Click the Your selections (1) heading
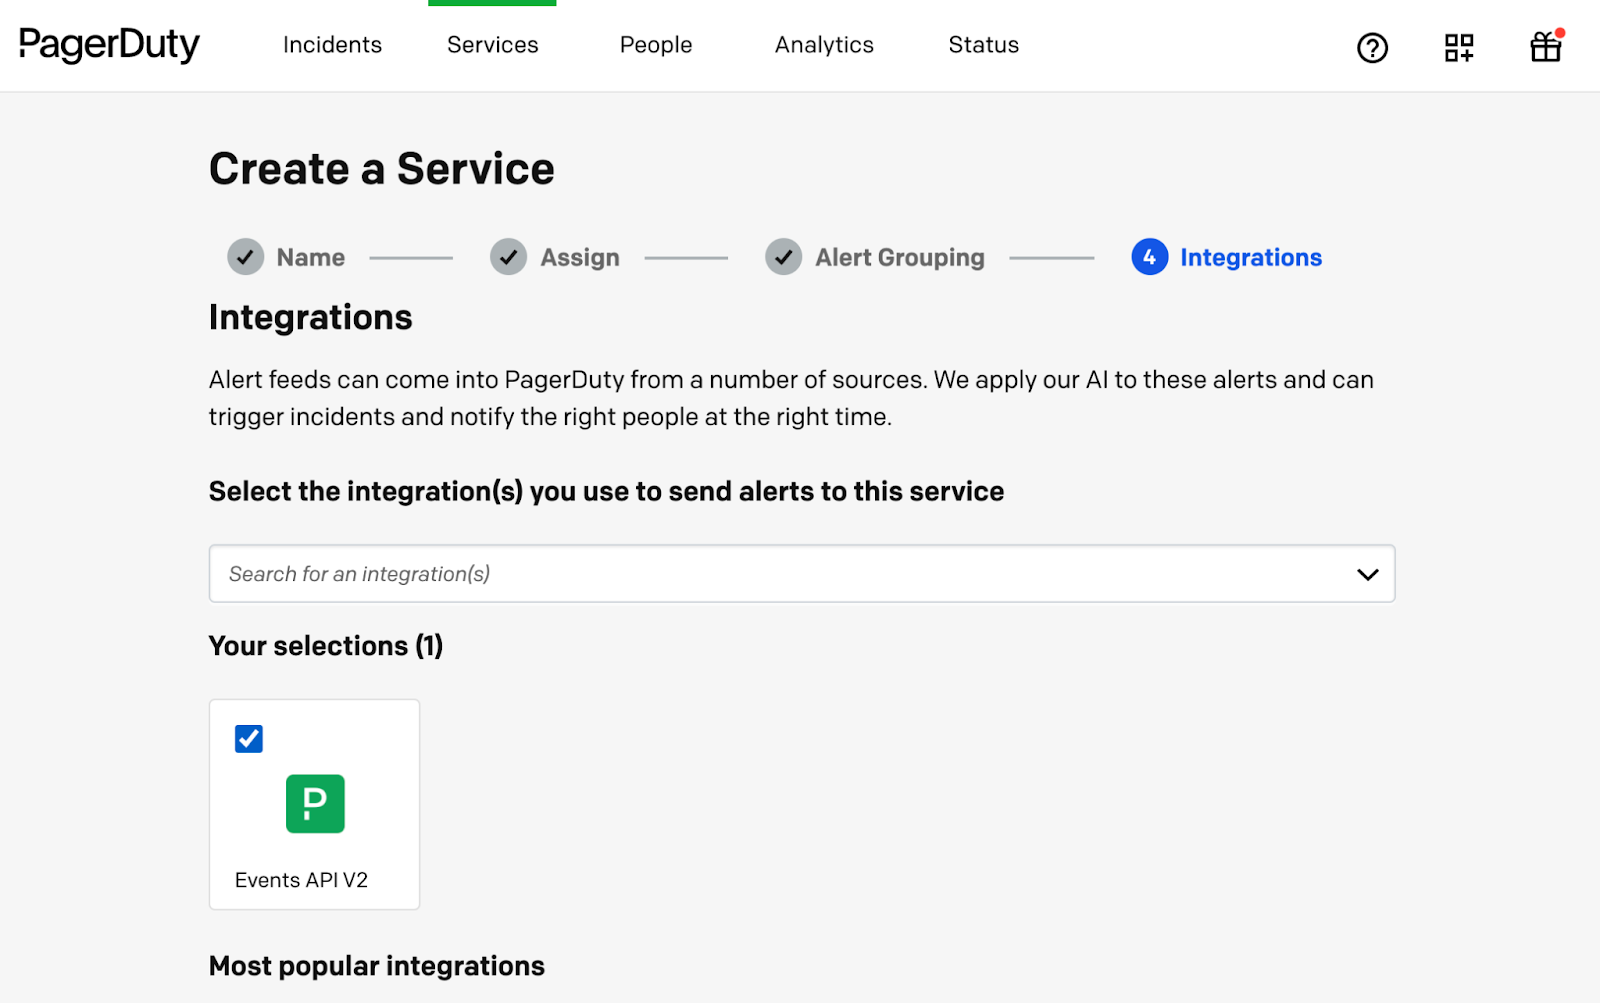The image size is (1600, 1003). point(326,646)
